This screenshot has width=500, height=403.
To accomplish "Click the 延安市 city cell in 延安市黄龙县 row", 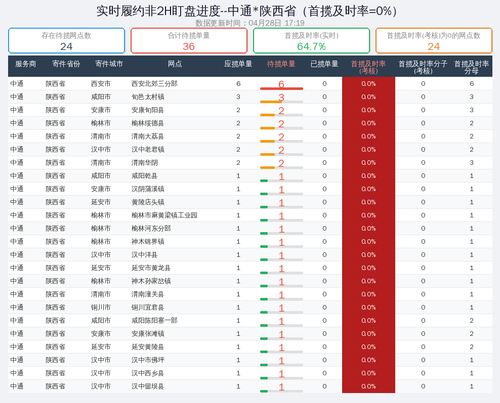I will point(101,268).
